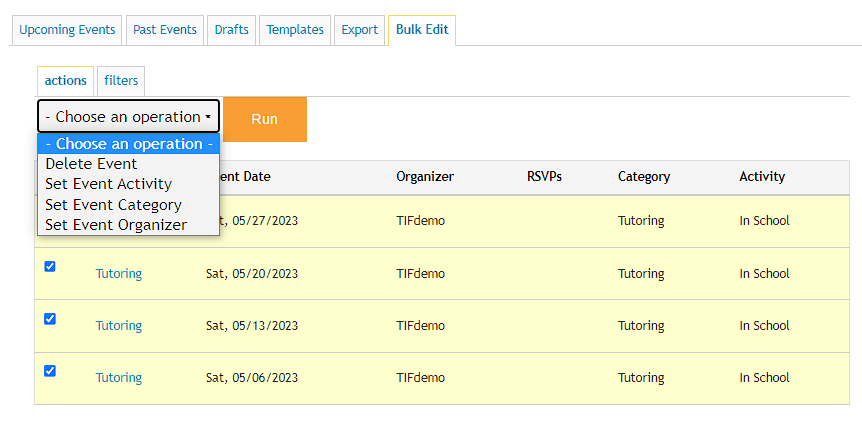
Task: Open the Tutoring event link for 05/06/2023
Action: (119, 378)
